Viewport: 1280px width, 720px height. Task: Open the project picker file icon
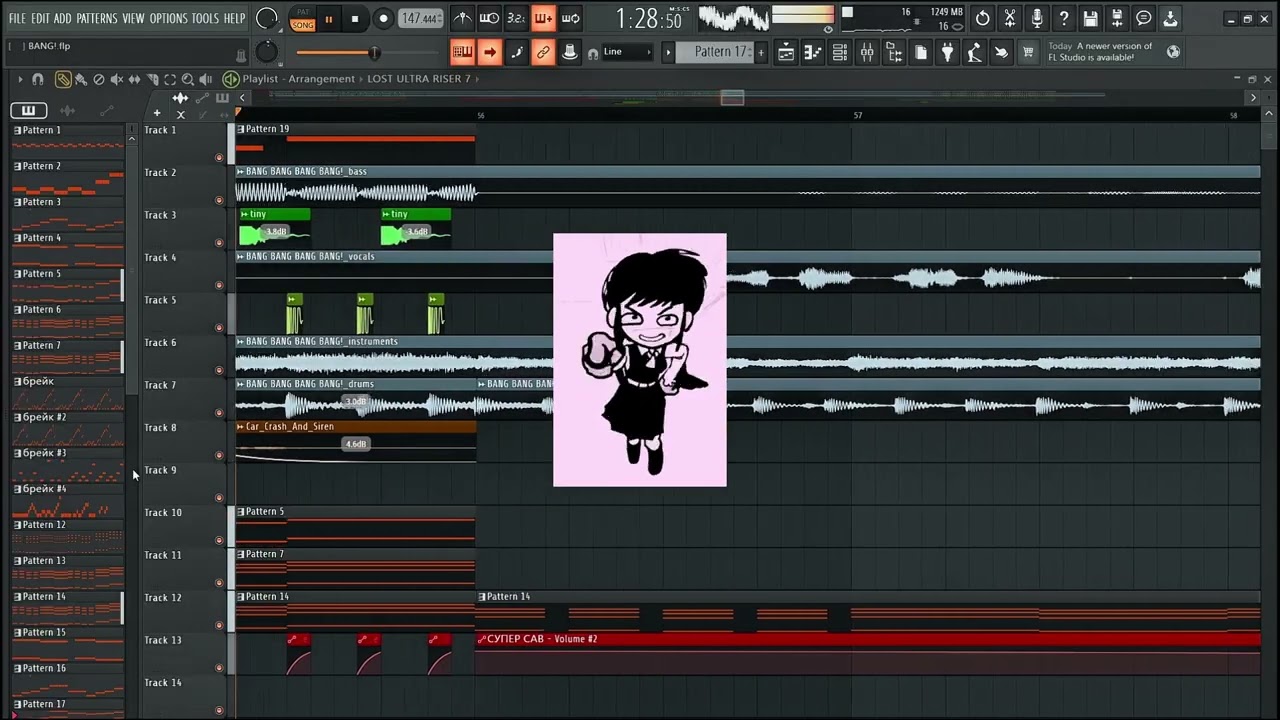(x=921, y=53)
